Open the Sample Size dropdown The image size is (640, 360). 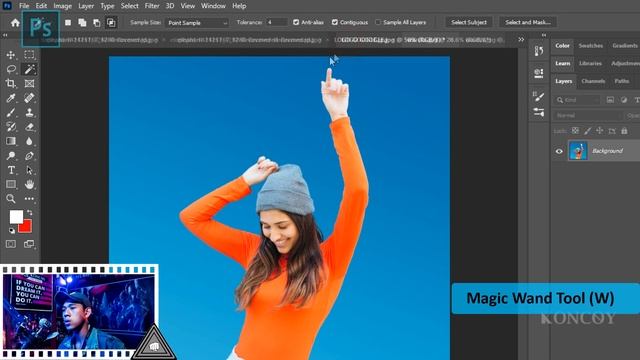pos(197,23)
